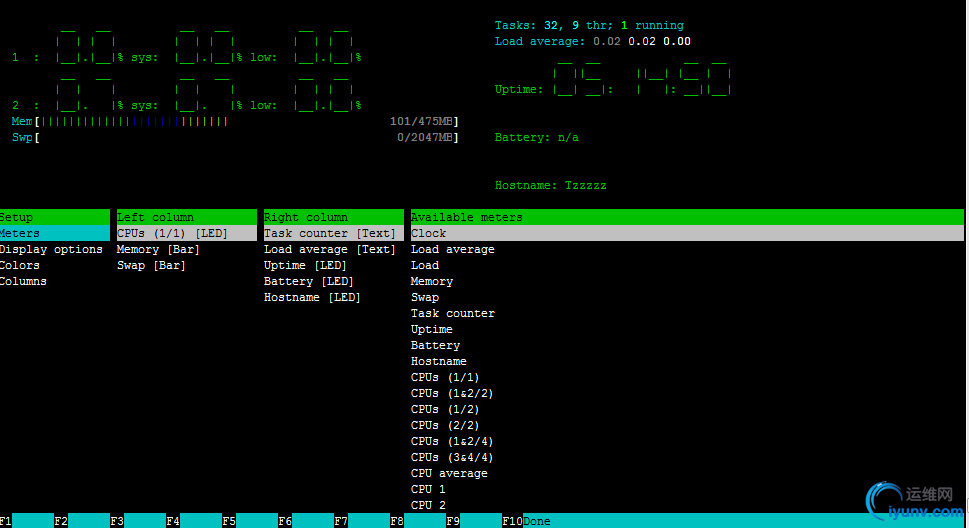Click the 101/475MB memory value
Viewport: 969px width, 528px height.
421,121
